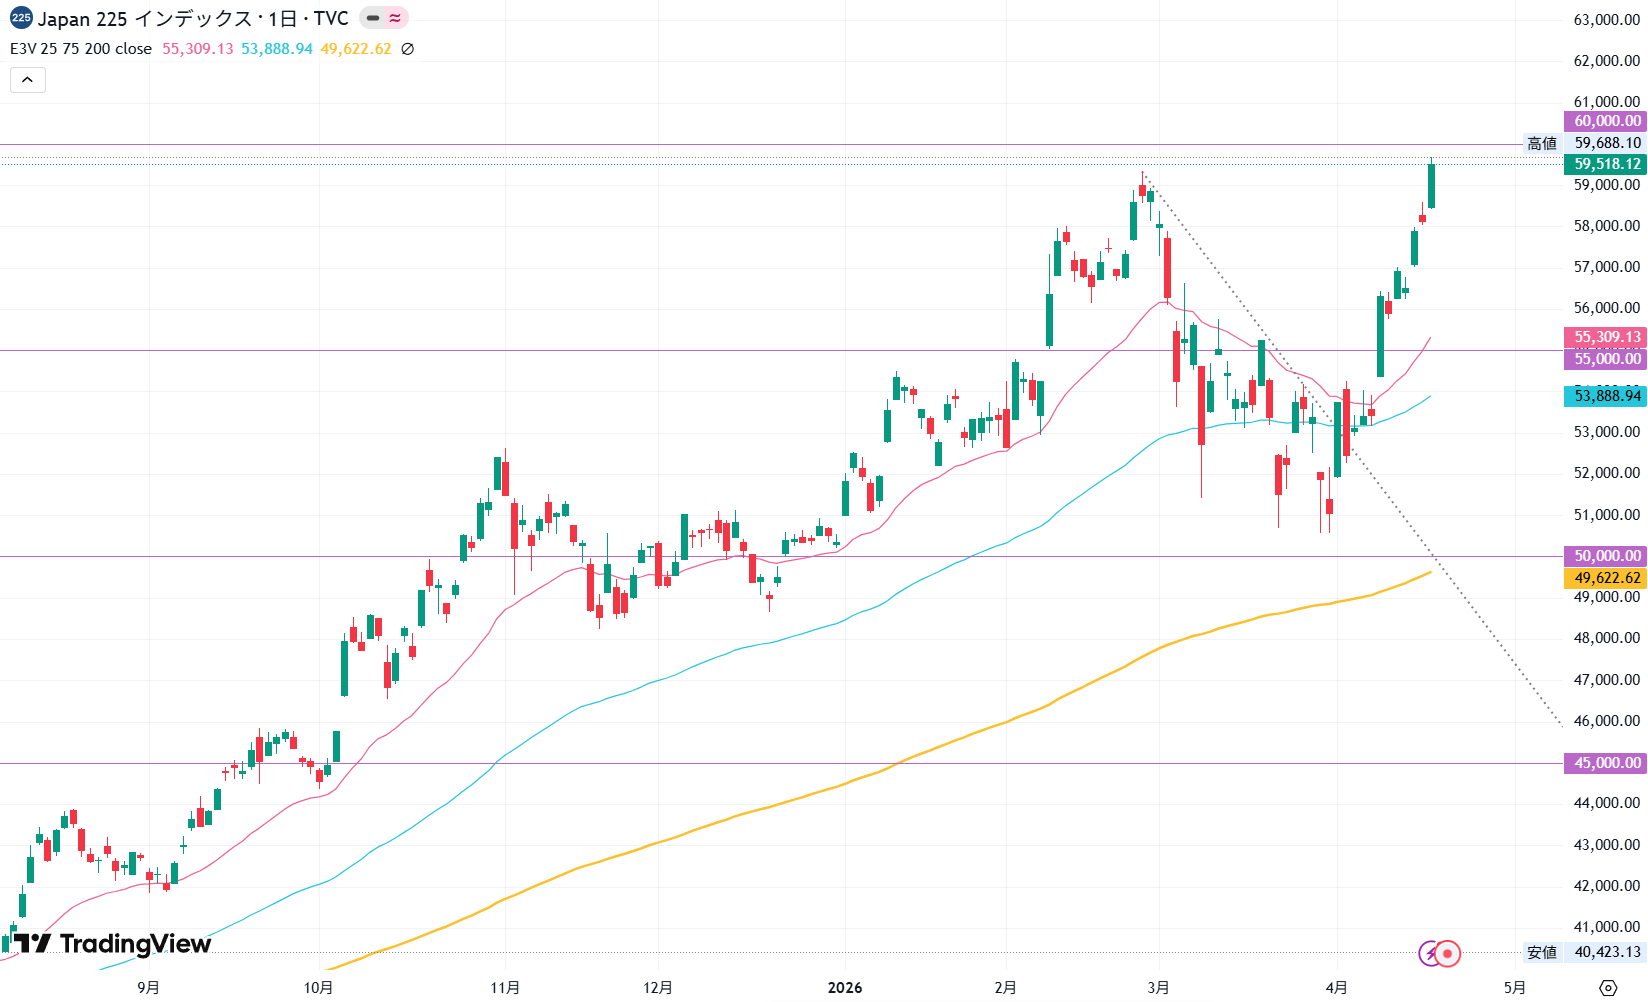Click the TradingView logo
The image size is (1648, 1002).
(112, 943)
